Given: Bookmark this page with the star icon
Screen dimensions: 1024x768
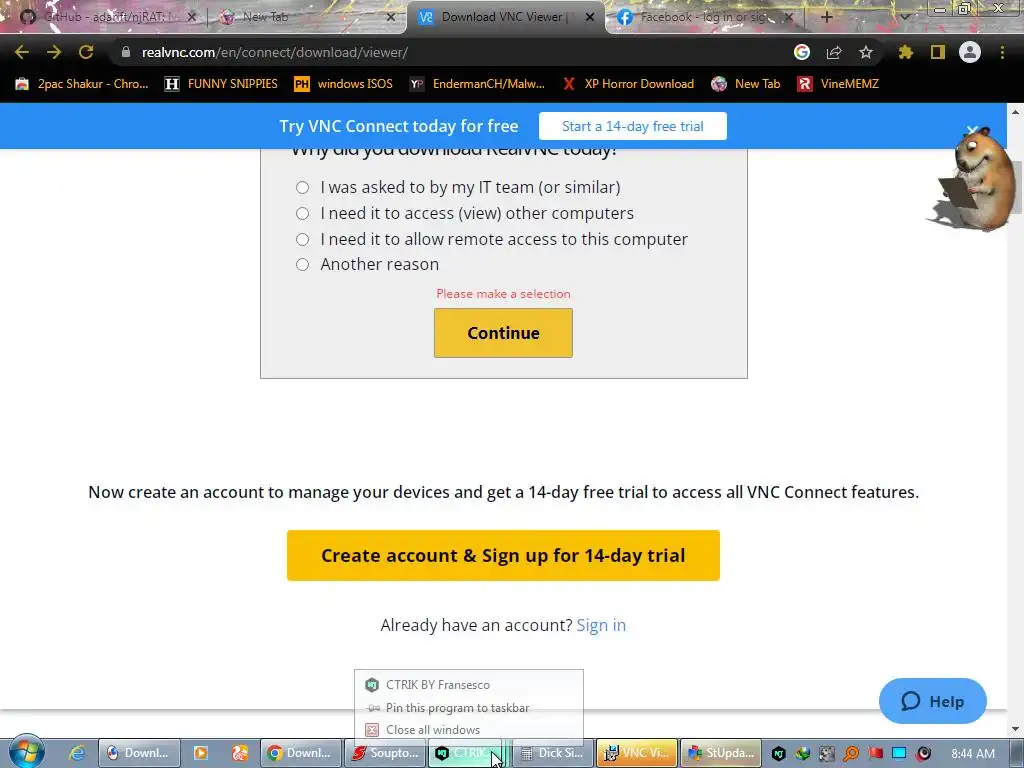Looking at the screenshot, I should point(866,52).
